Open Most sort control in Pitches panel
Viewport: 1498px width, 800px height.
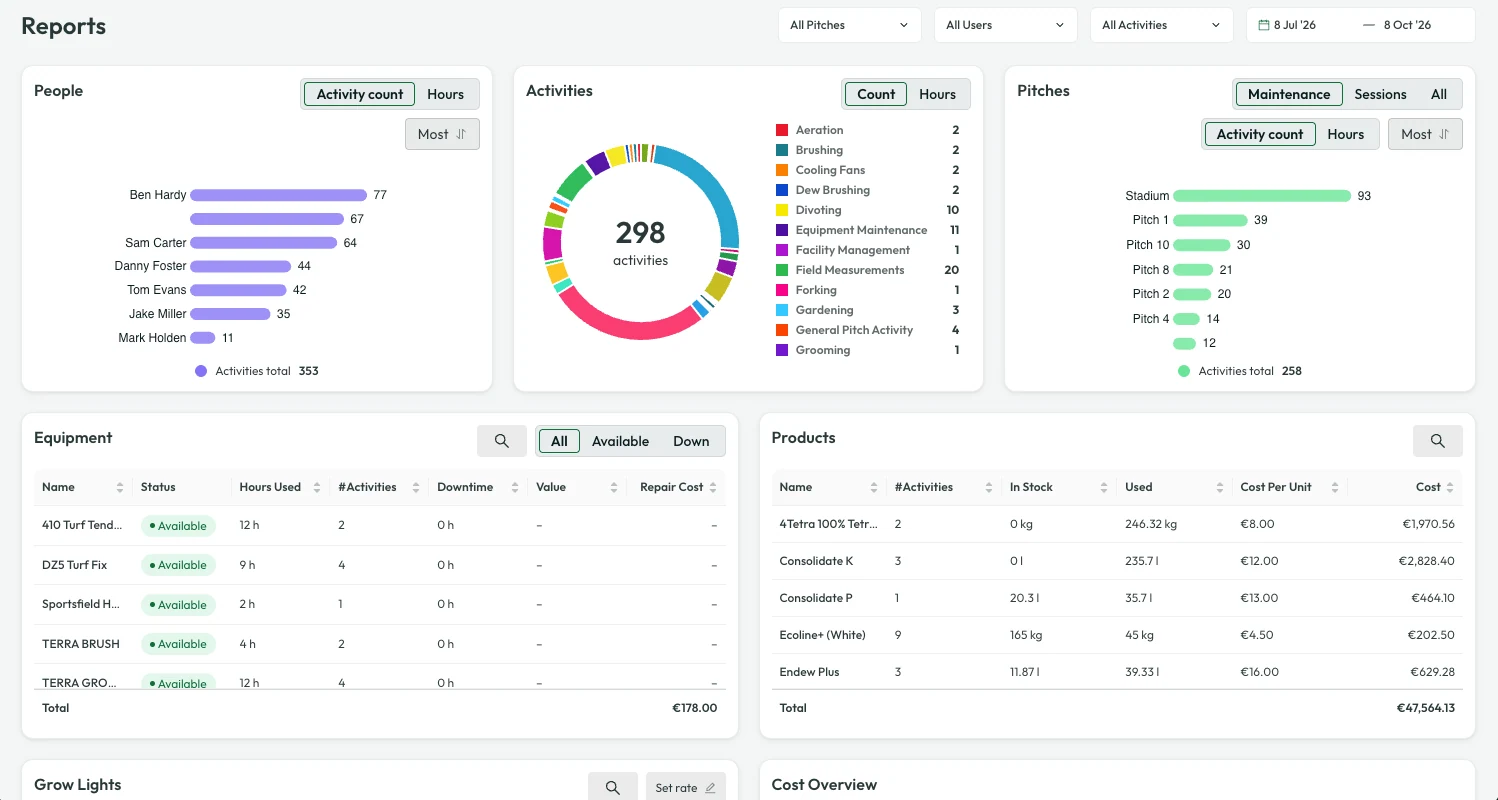(x=1425, y=134)
